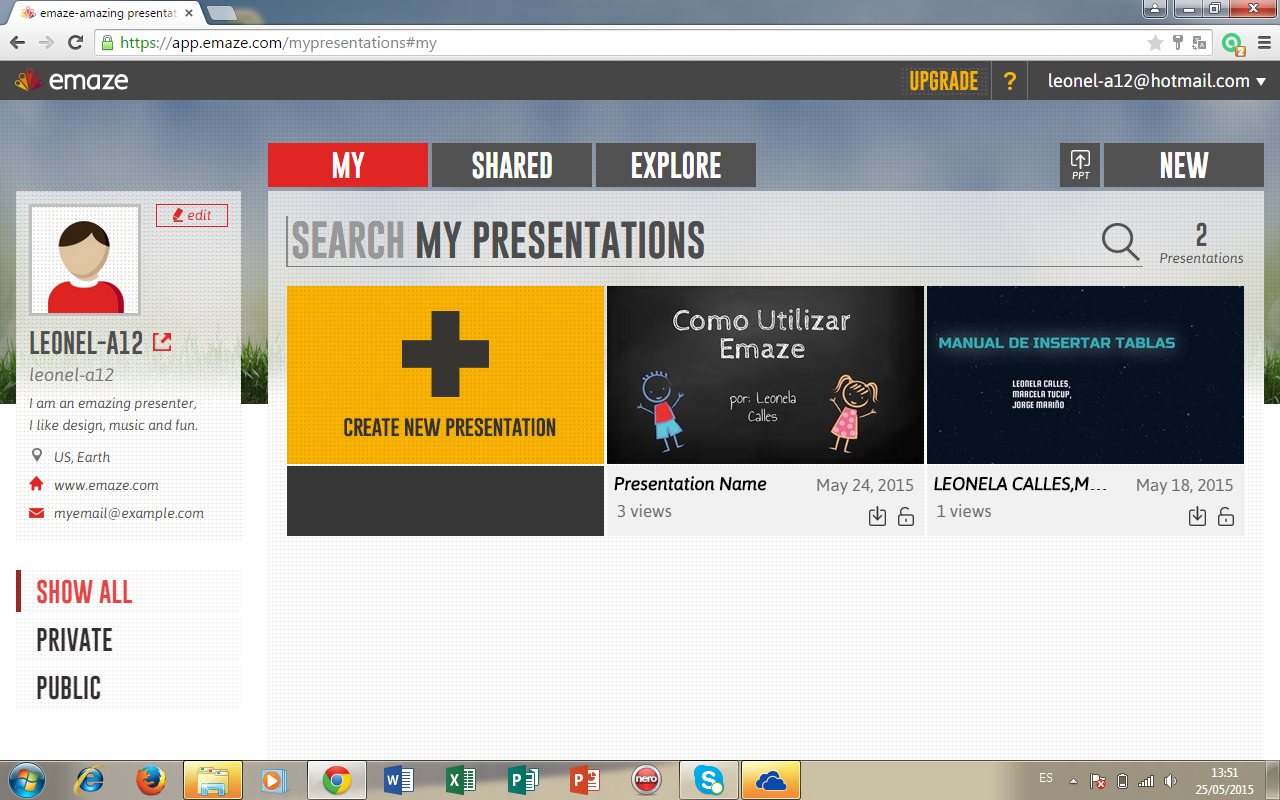
Task: Click the LEONELA CALLES,M... title
Action: (x=1021, y=484)
